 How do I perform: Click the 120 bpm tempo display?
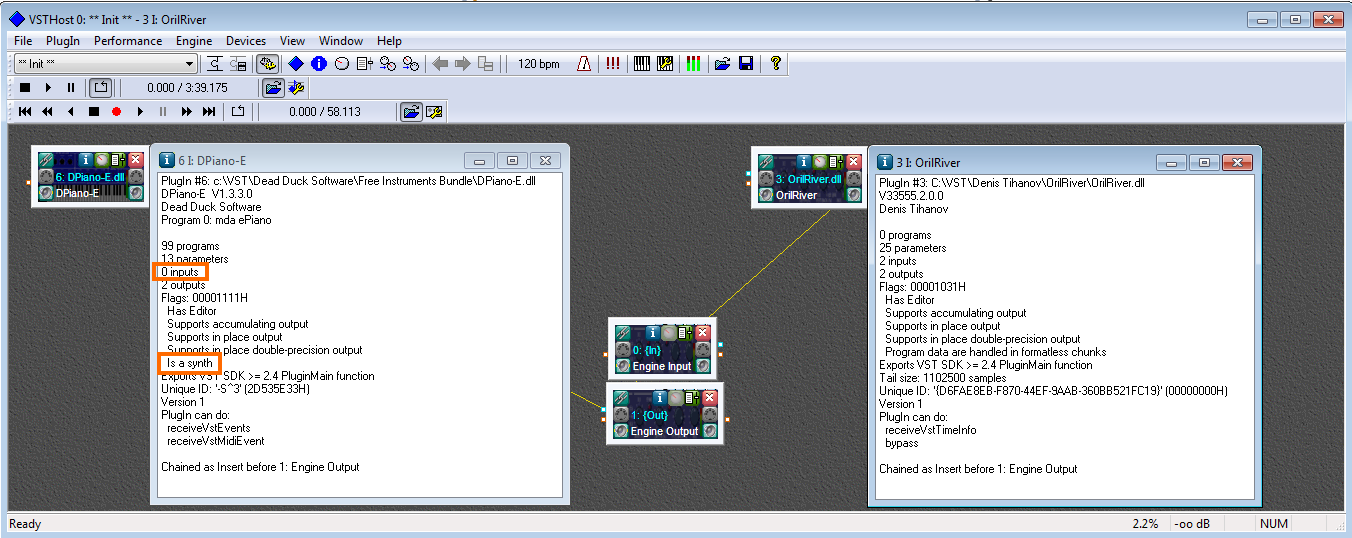tap(539, 64)
